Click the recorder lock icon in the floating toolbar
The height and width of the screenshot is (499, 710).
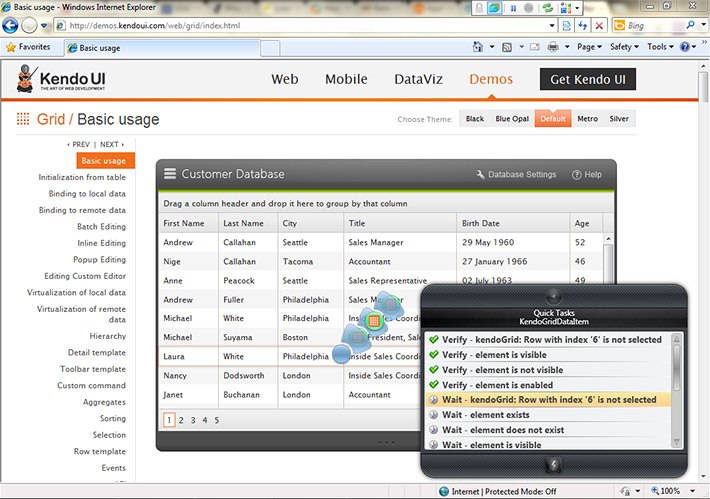coord(479,8)
